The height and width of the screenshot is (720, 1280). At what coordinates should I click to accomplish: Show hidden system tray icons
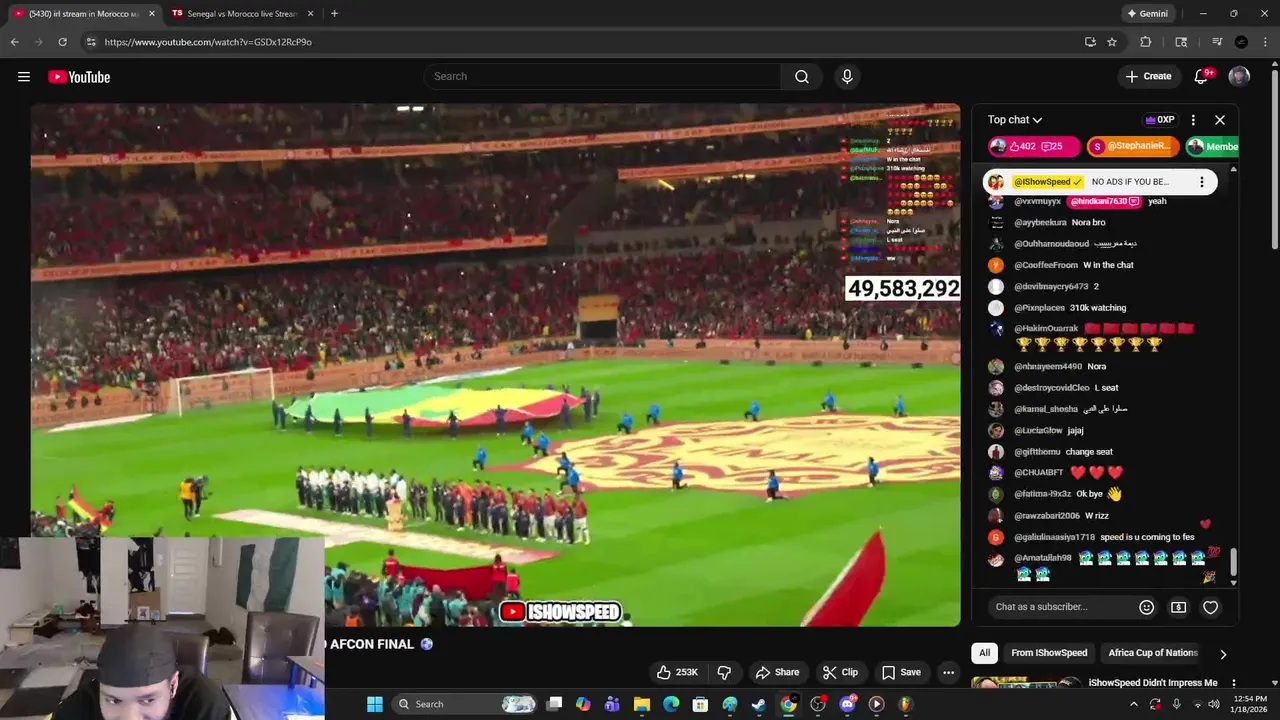[1134, 704]
